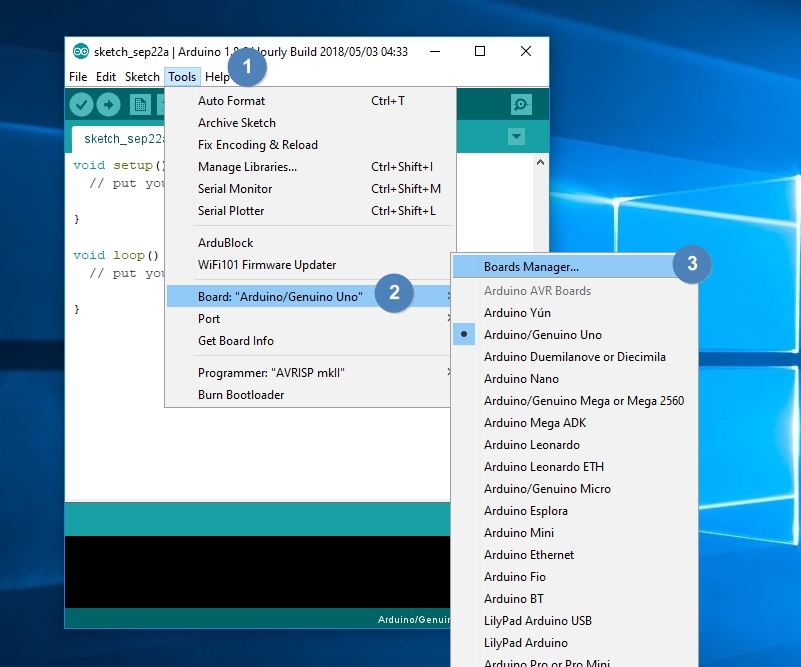Select LilyPad Arduino USB board
The height and width of the screenshot is (667, 801).
[575, 620]
